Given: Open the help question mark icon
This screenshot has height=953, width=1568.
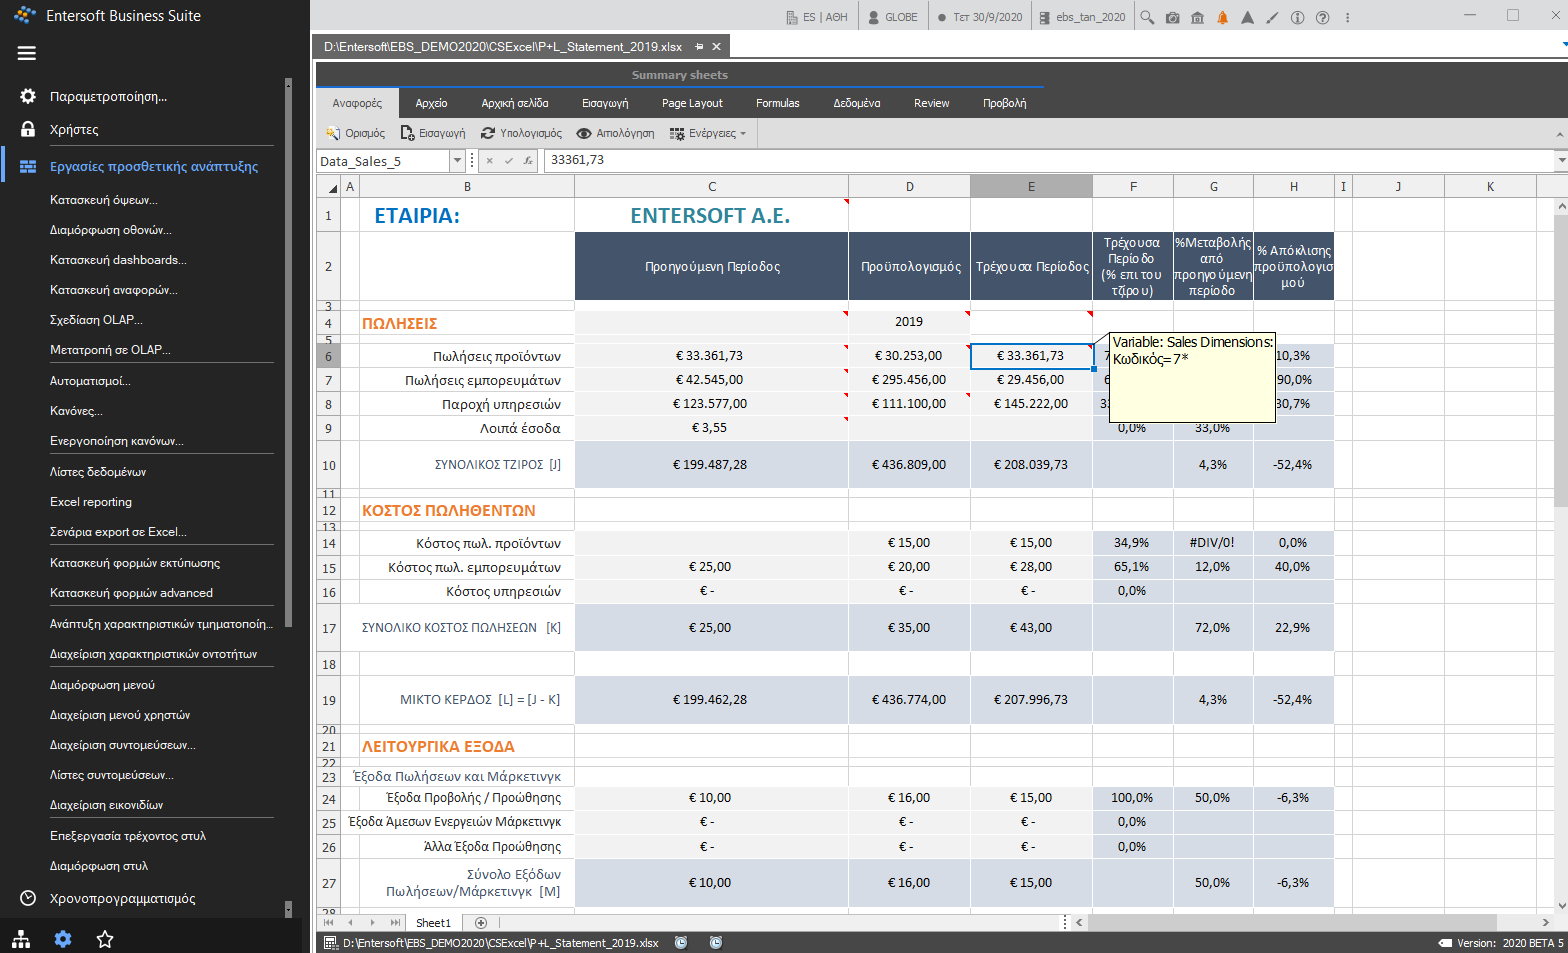Looking at the screenshot, I should (x=1322, y=17).
